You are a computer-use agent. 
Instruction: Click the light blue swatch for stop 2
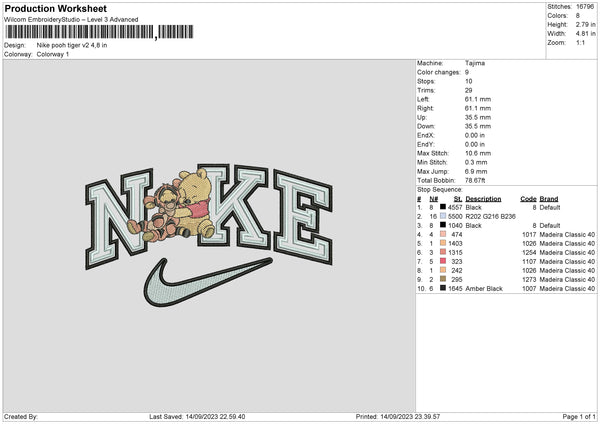[443, 216]
